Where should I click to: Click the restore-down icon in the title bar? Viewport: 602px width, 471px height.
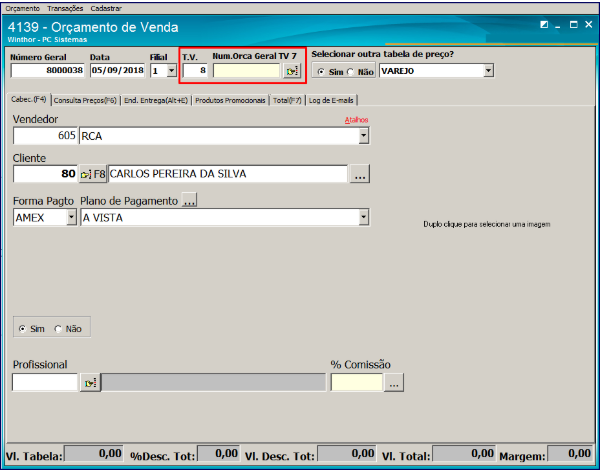[x=544, y=25]
